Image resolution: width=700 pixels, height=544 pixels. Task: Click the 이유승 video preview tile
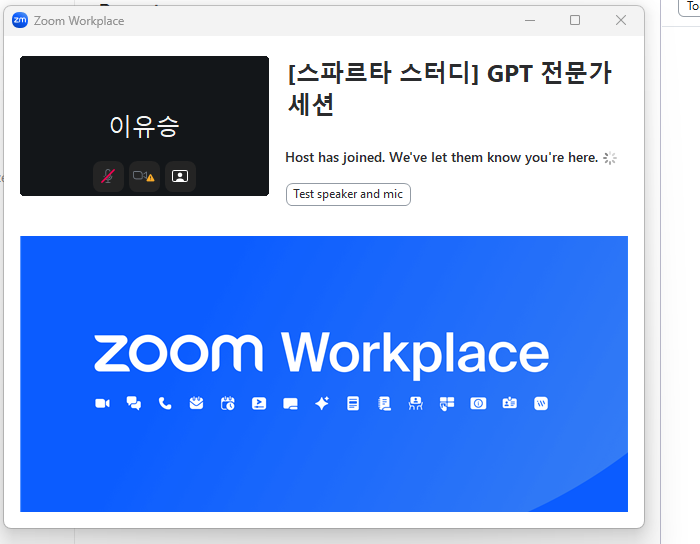point(144,126)
